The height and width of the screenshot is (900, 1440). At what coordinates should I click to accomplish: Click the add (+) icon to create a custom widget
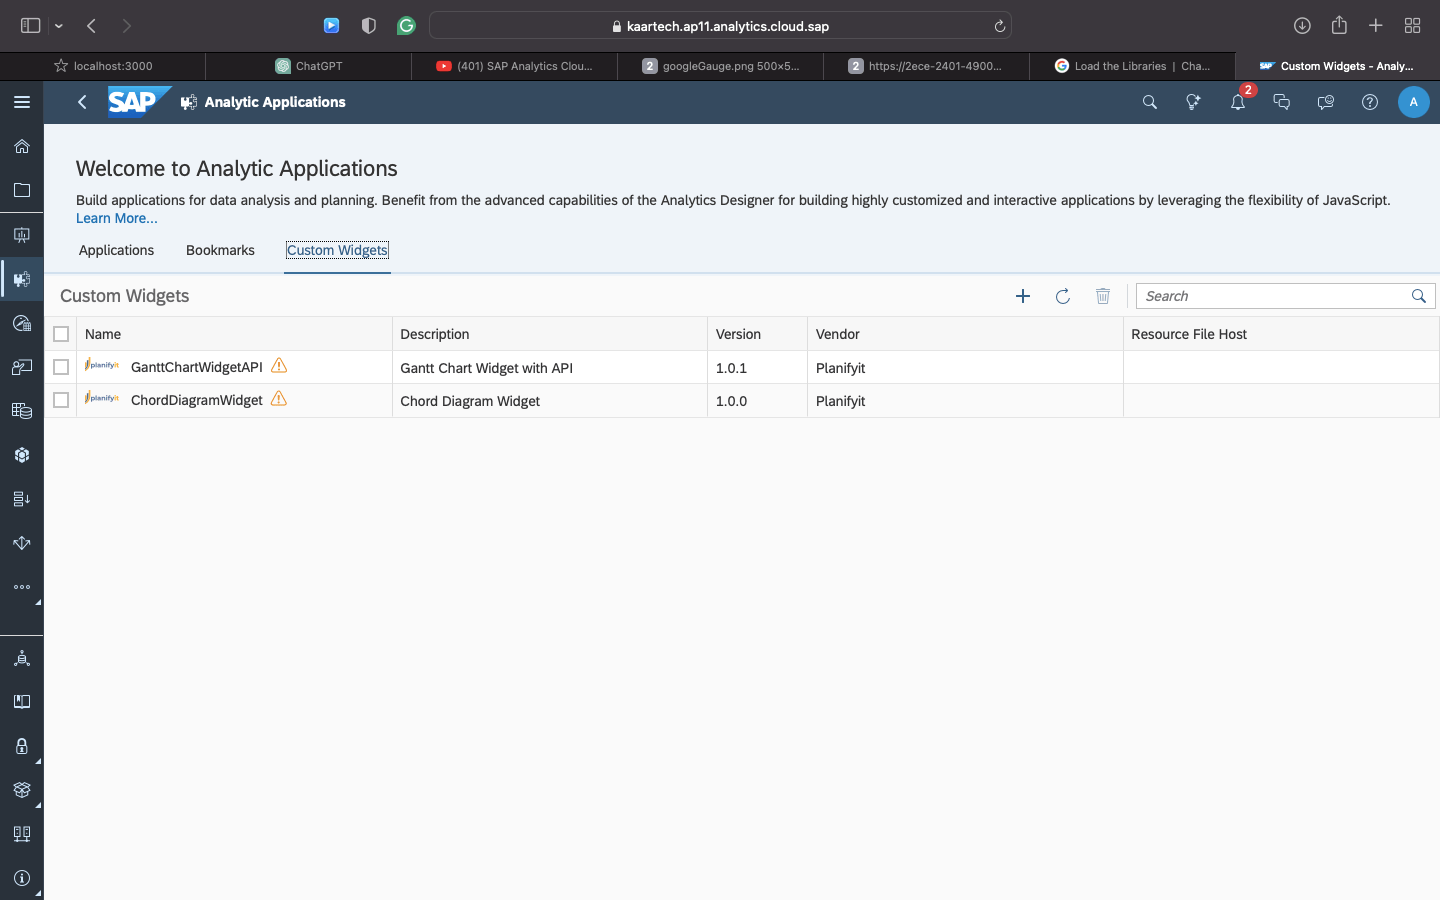1023,296
